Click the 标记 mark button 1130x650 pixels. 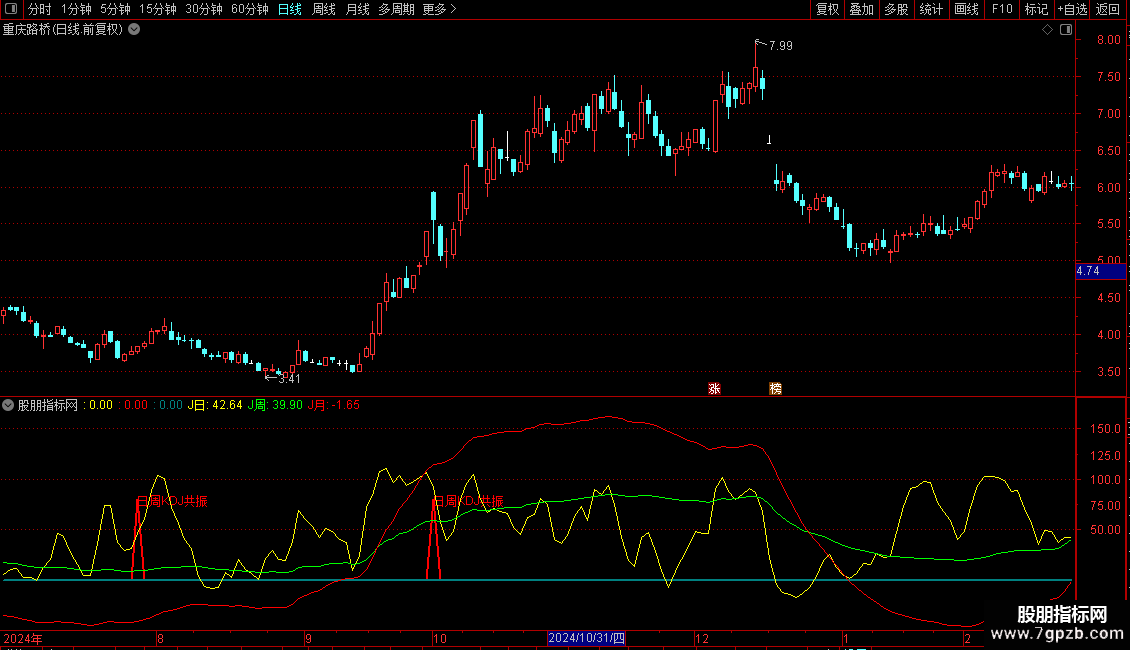[1036, 9]
